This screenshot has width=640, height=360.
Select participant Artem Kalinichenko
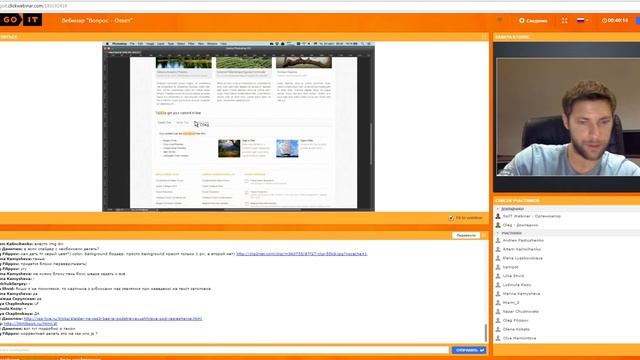pos(522,249)
